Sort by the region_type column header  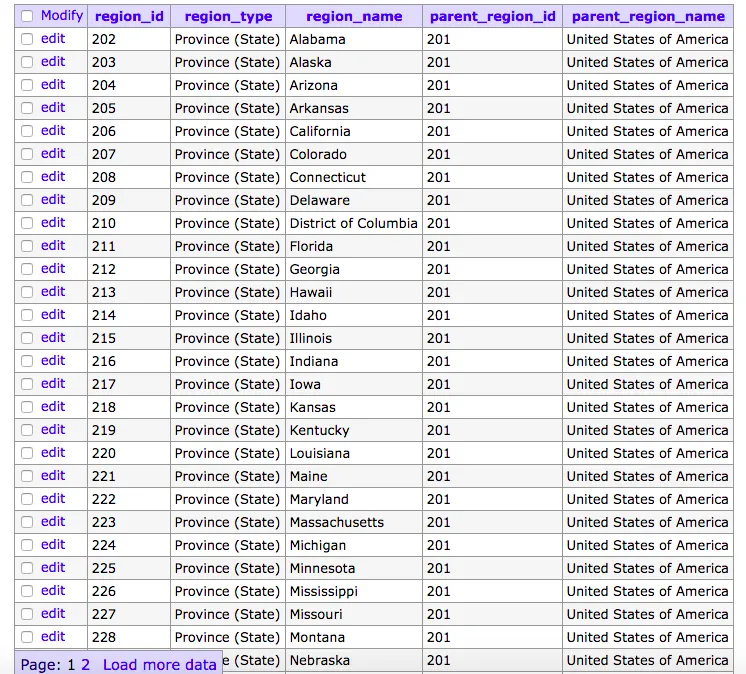228,17
